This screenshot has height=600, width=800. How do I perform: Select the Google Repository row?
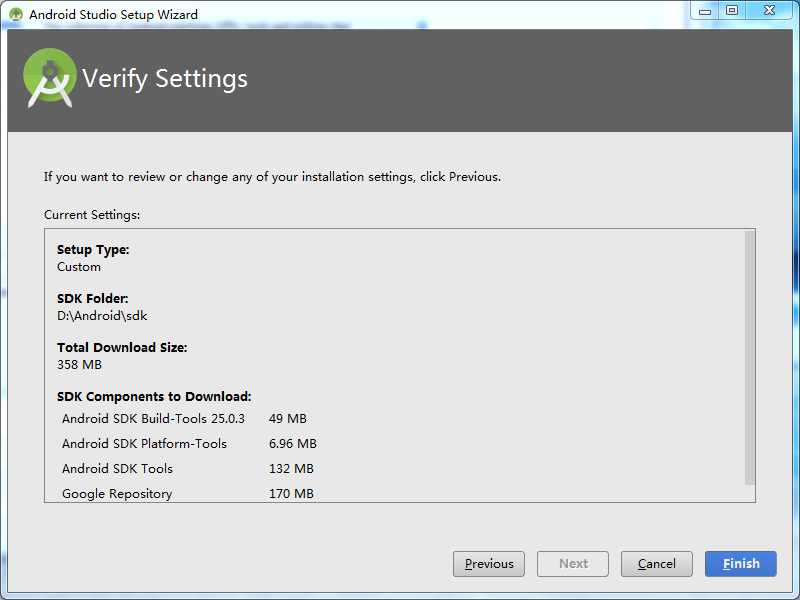[x=188, y=494]
